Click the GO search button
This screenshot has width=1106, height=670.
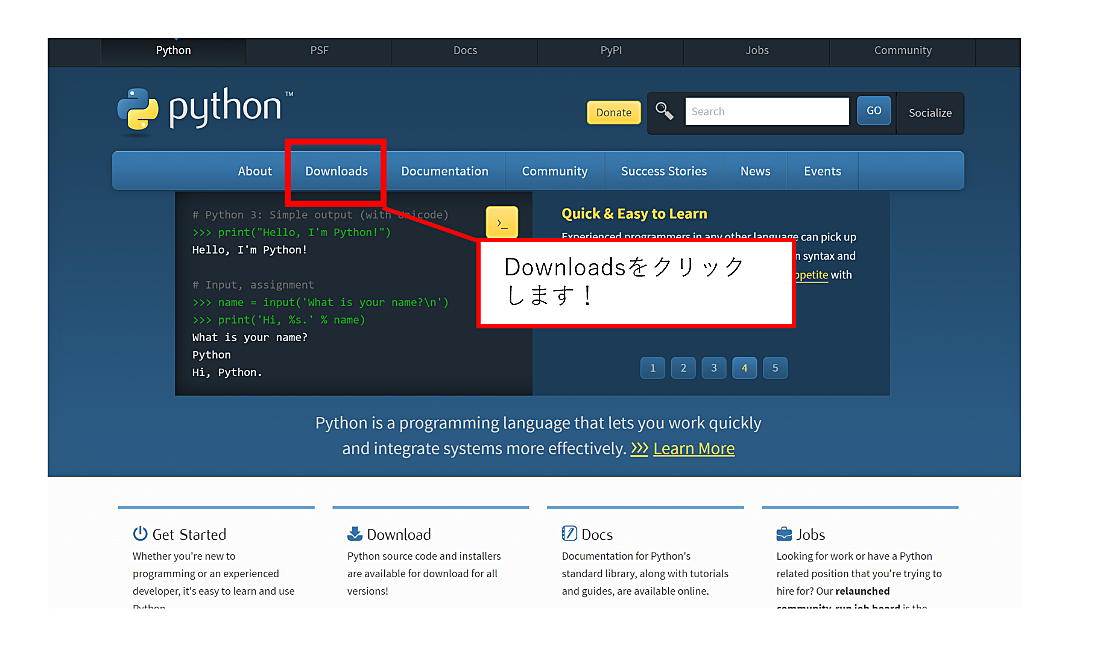874,111
